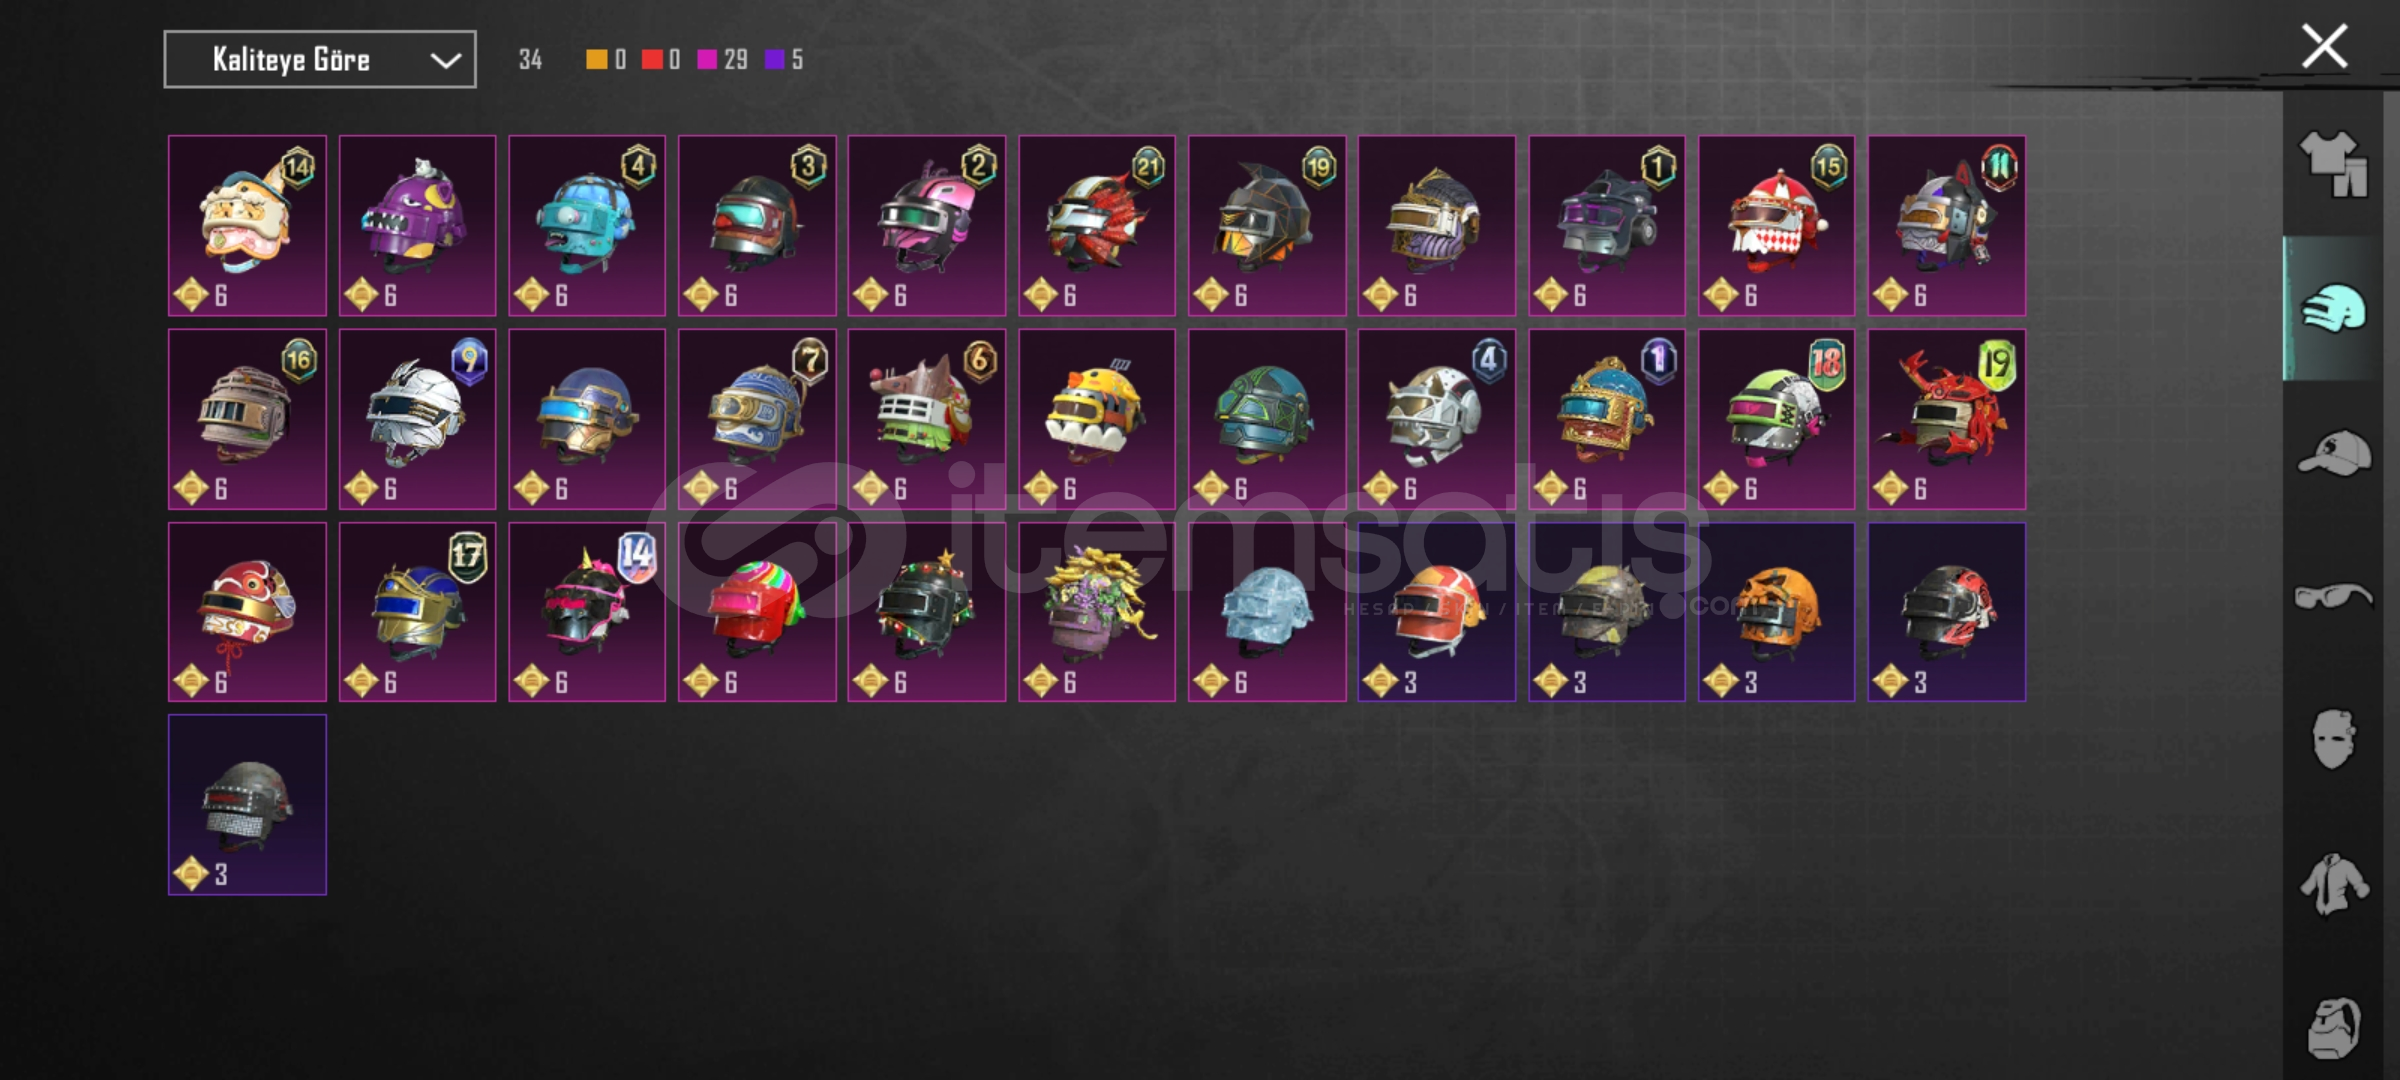Filter by purple quality swatch showing 5

[x=784, y=59]
